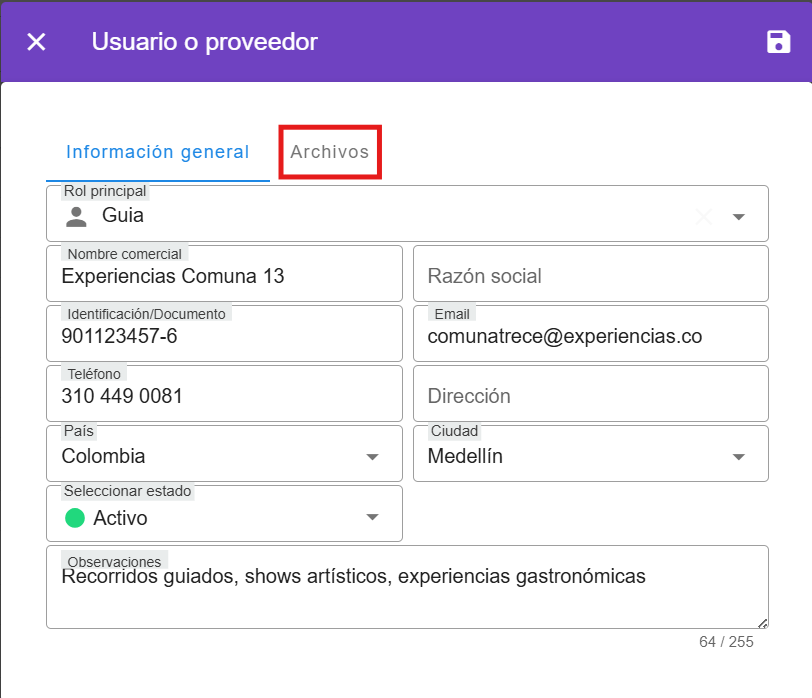Click the Observaciones textarea resize handle
Image resolution: width=812 pixels, height=698 pixels.
[762, 622]
